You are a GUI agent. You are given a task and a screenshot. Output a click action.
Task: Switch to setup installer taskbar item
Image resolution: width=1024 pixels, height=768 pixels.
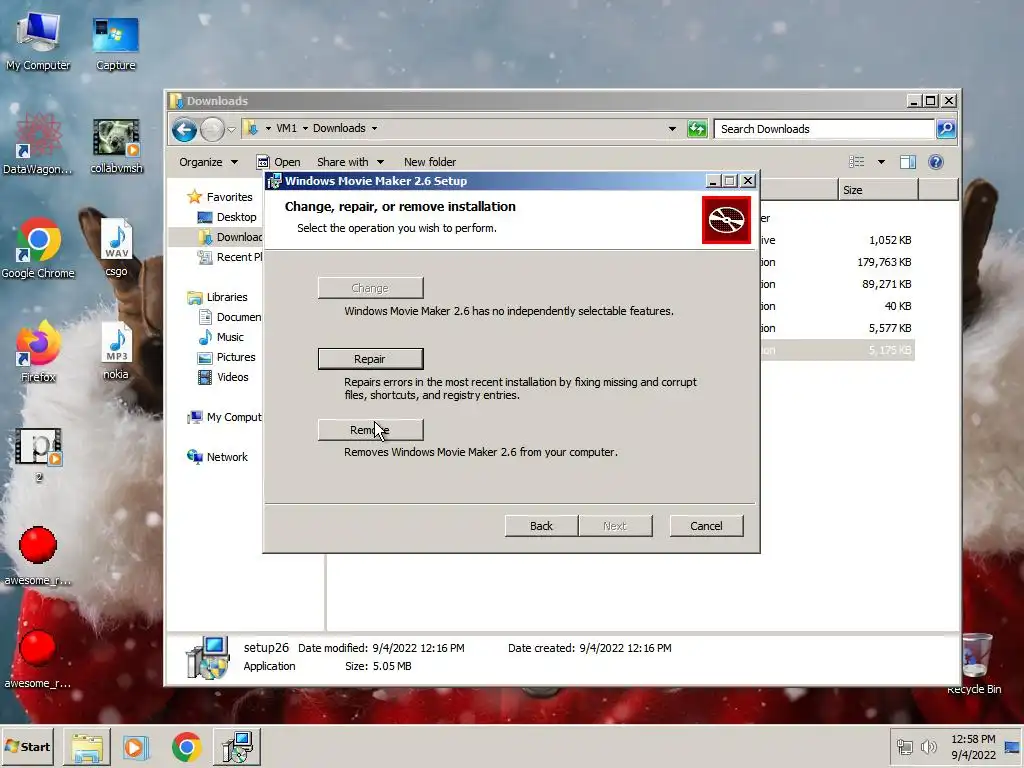click(x=236, y=747)
